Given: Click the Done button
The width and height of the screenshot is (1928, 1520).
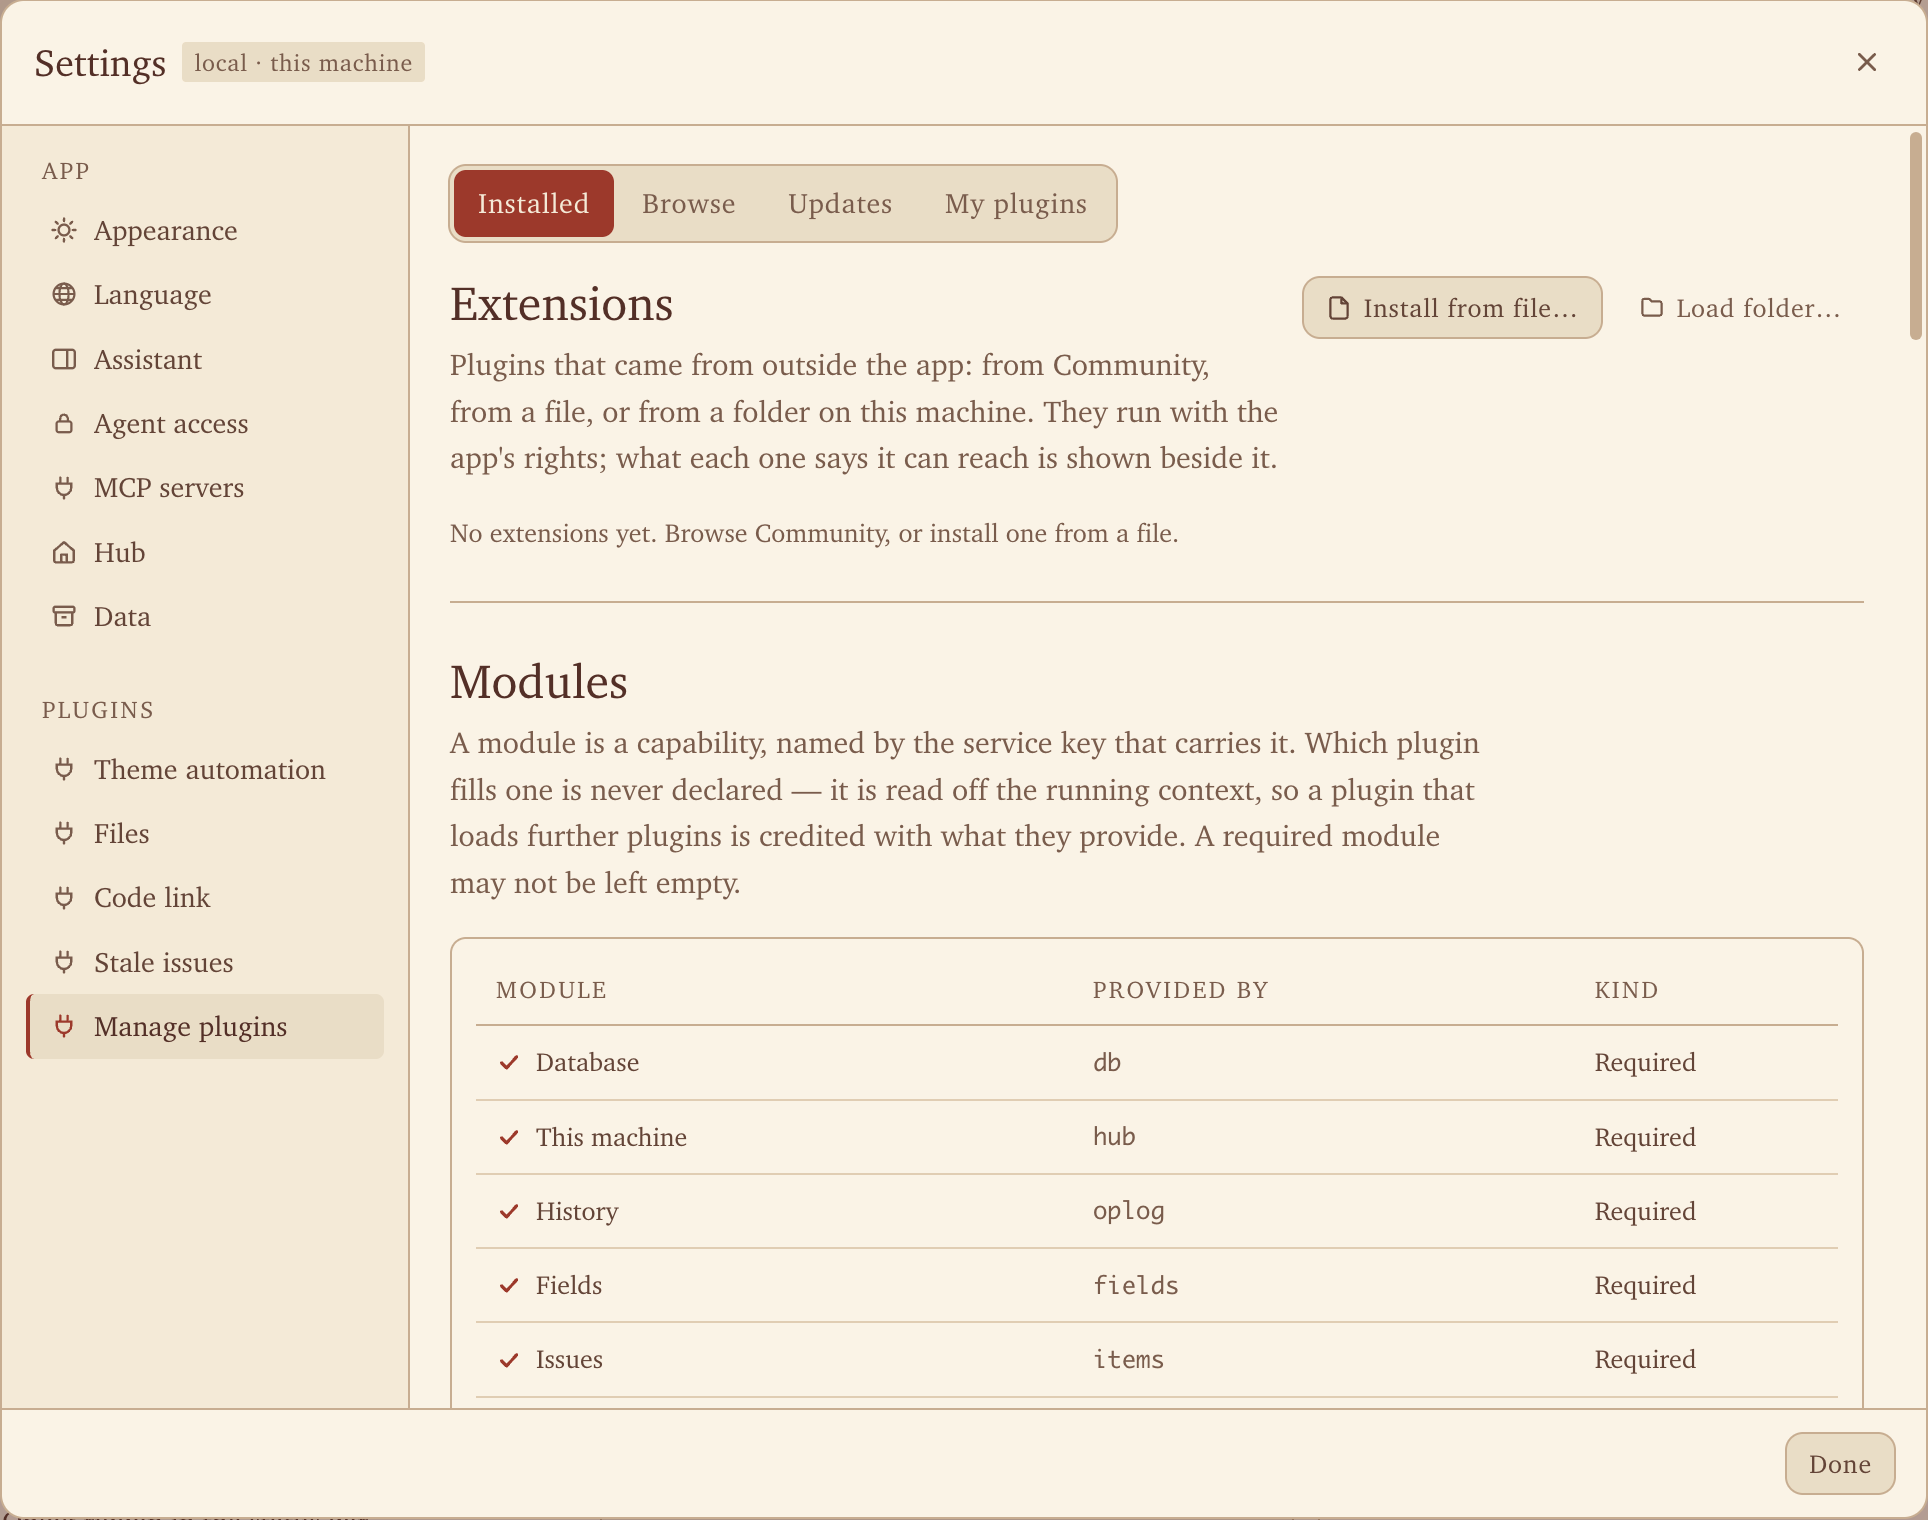Looking at the screenshot, I should click(1839, 1464).
